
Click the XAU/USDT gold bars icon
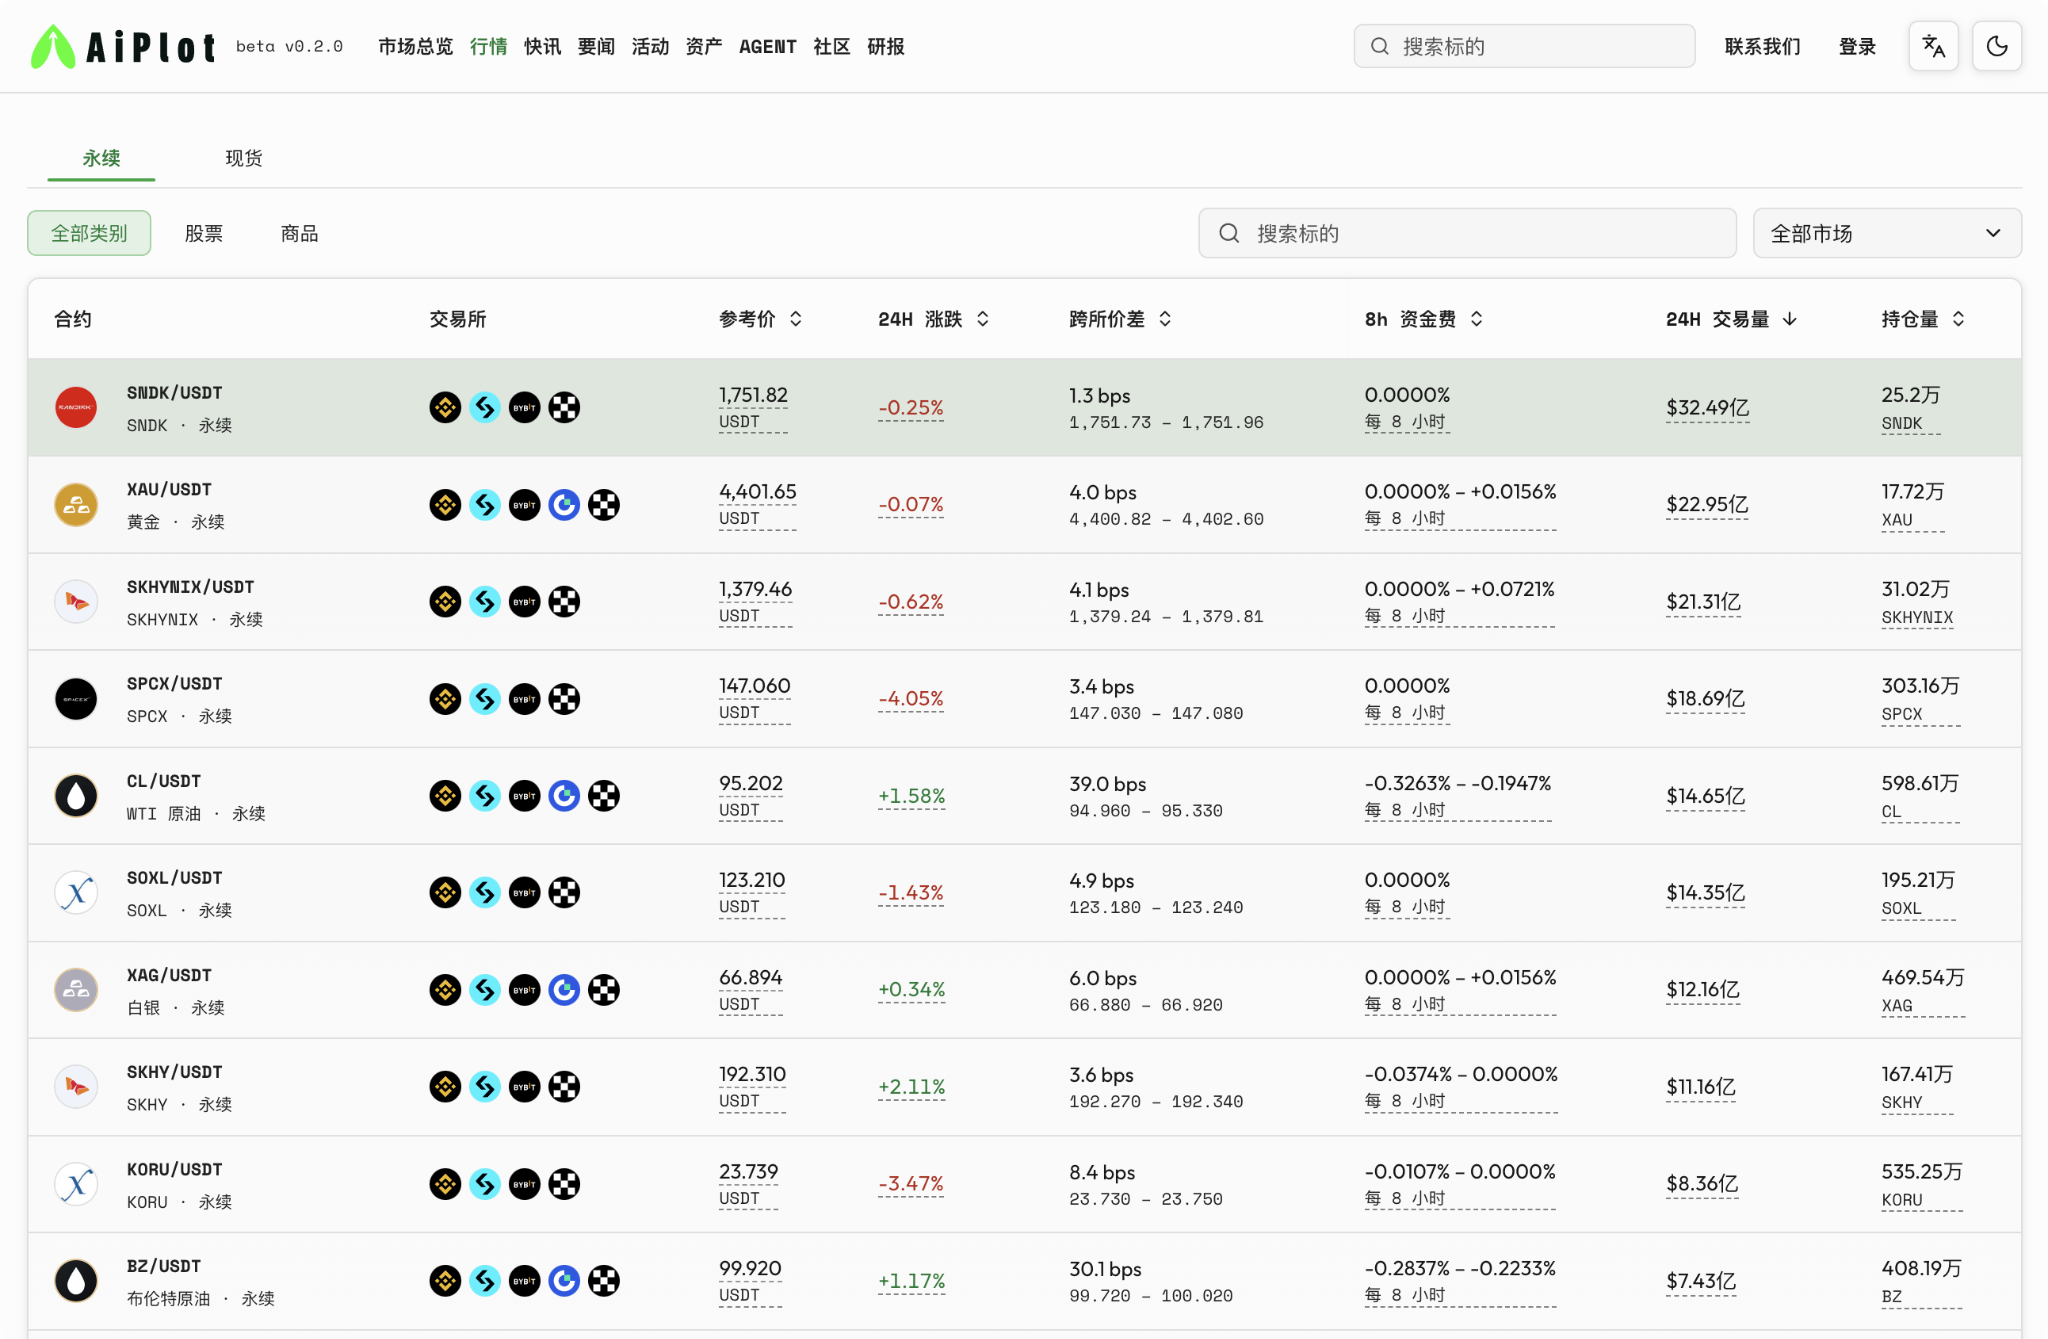(76, 505)
